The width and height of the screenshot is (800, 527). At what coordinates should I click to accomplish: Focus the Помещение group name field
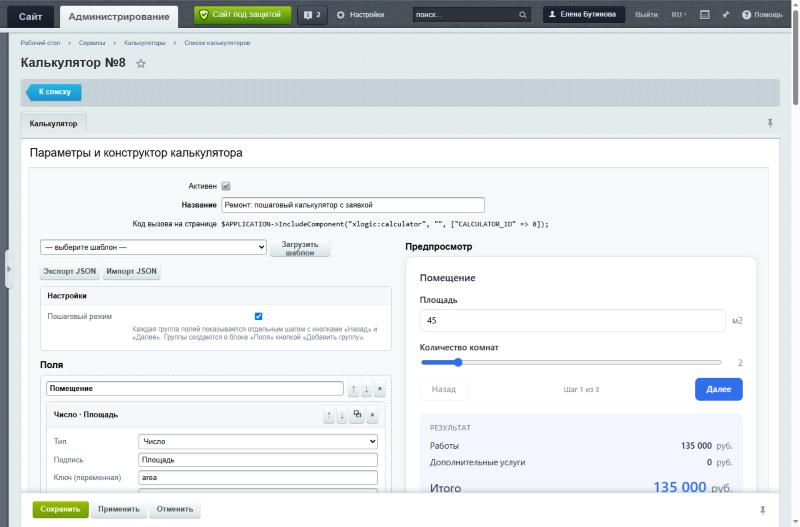(195, 389)
